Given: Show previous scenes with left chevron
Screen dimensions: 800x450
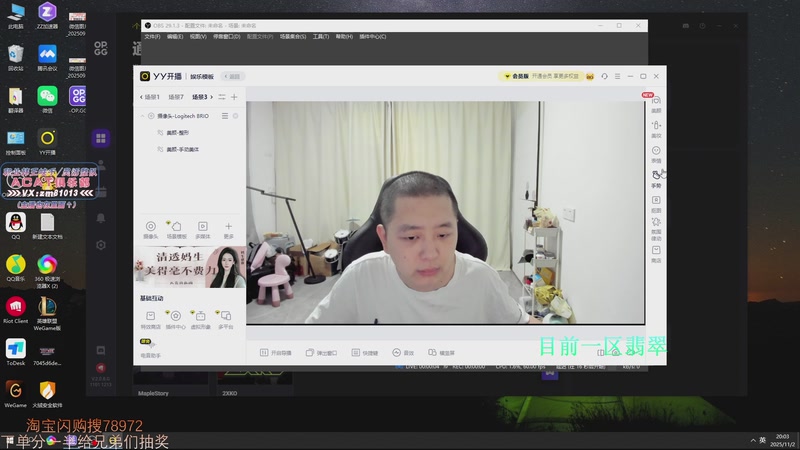Looking at the screenshot, I should [x=141, y=97].
